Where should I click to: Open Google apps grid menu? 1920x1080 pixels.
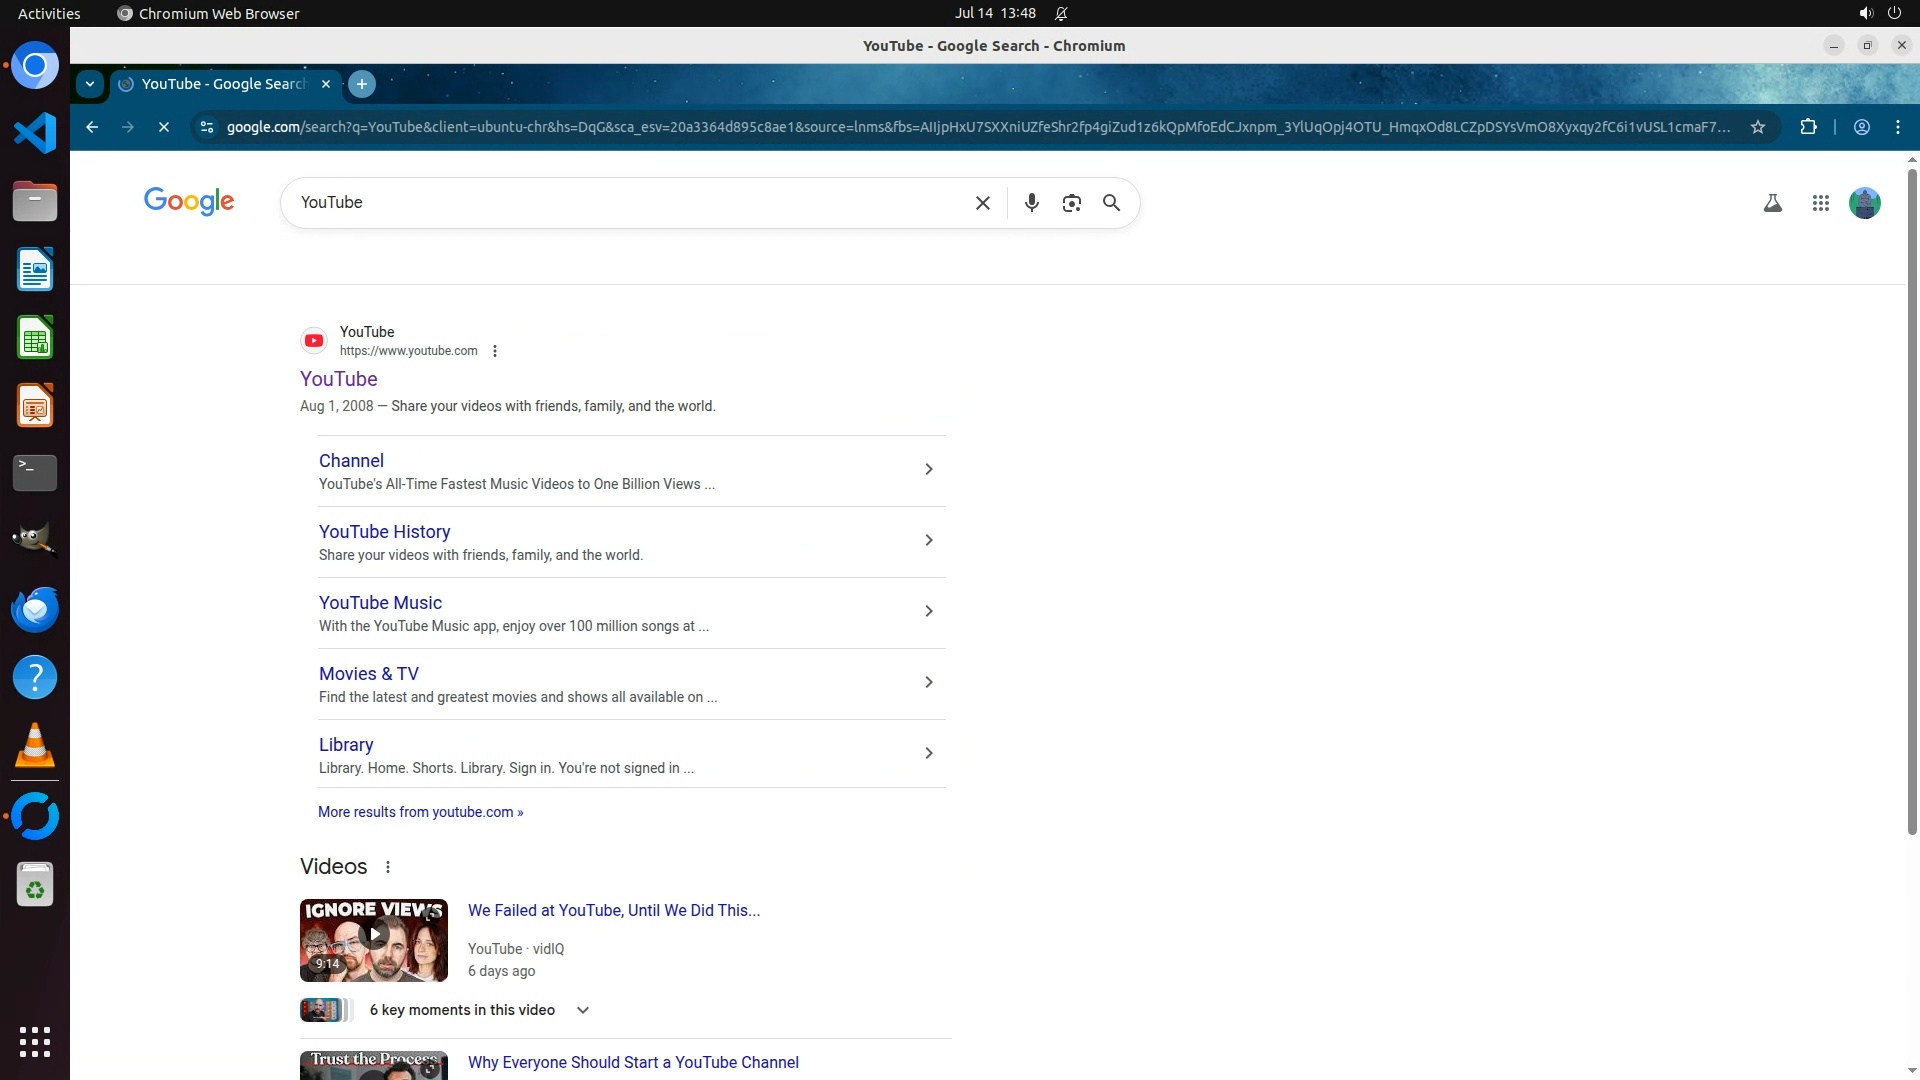pos(1820,203)
